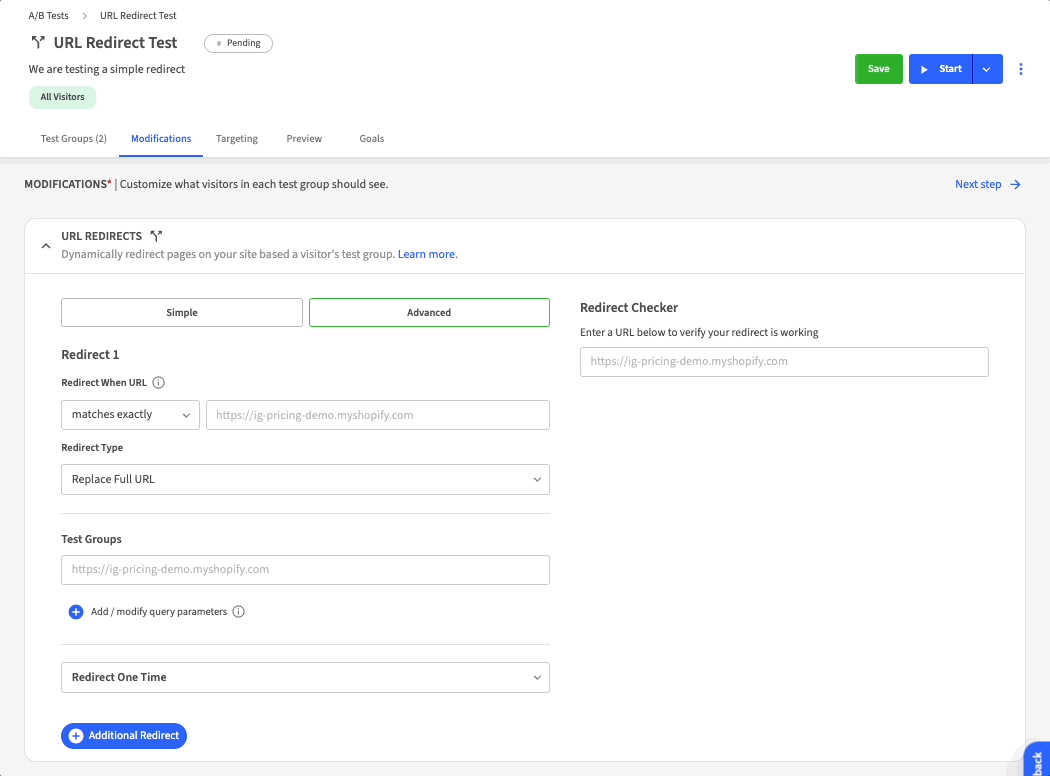Screen dimensions: 1050x776
Task: Open the Redirect One Time dropdown
Action: 305,677
